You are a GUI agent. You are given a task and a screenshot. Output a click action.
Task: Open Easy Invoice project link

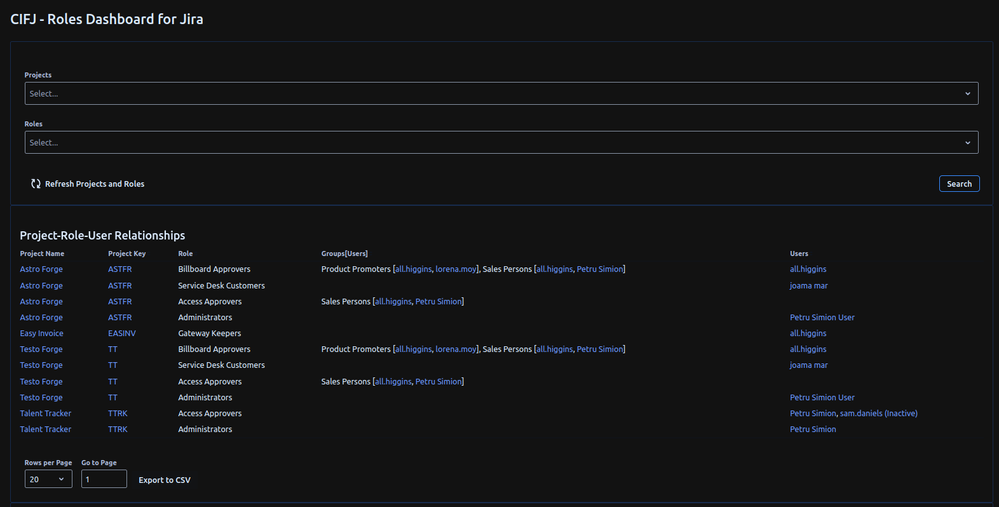coord(41,333)
